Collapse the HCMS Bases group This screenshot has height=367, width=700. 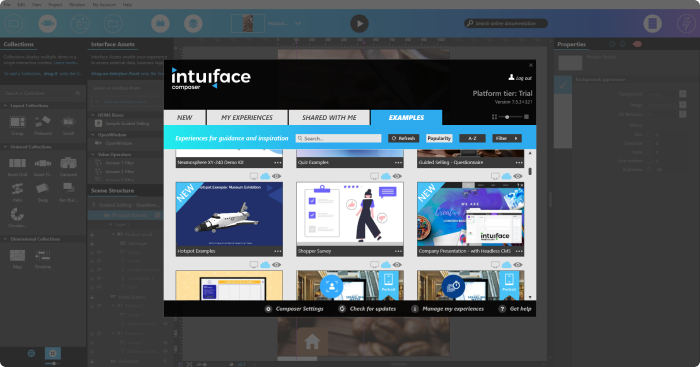93,115
